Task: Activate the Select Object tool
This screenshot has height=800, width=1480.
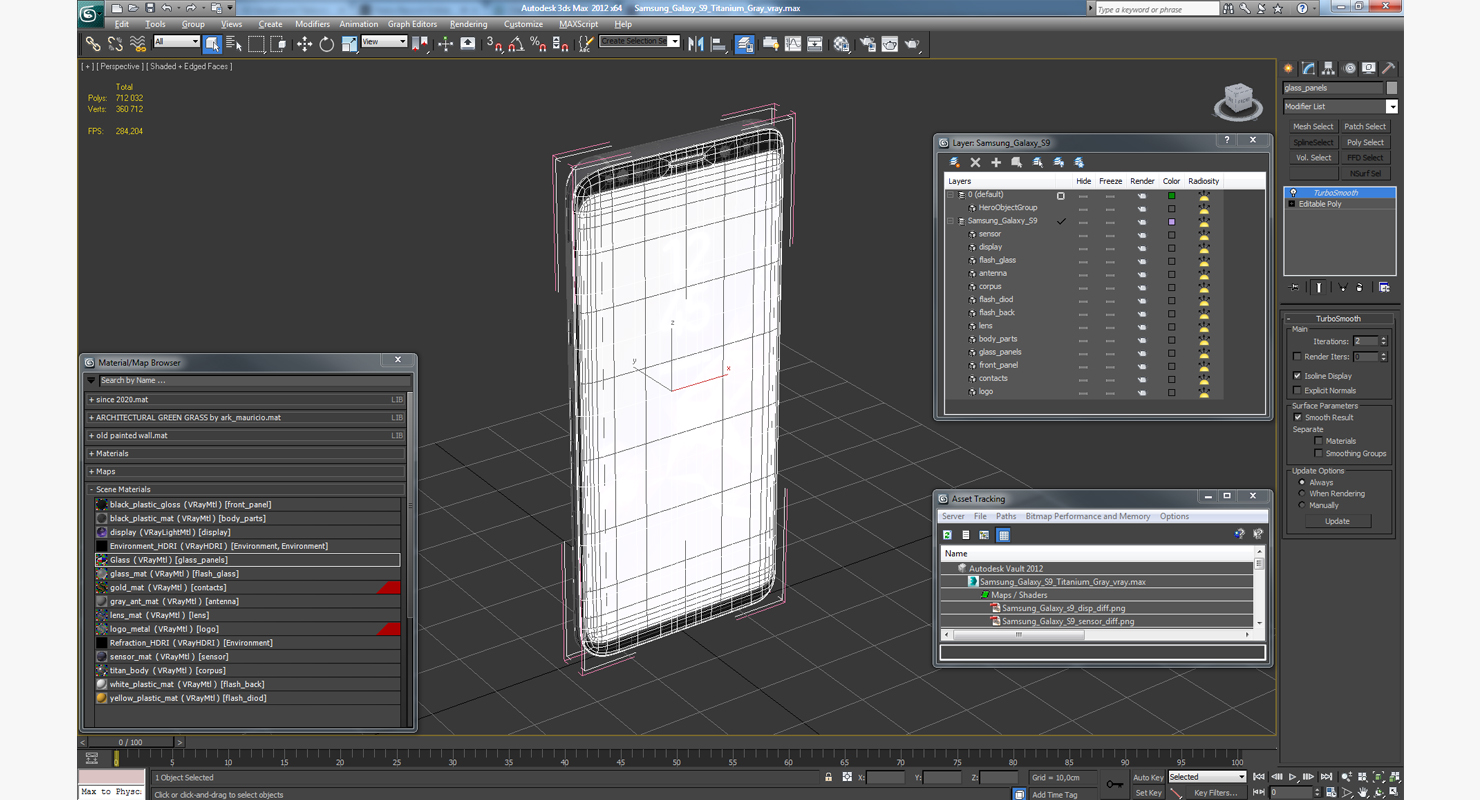Action: point(213,44)
